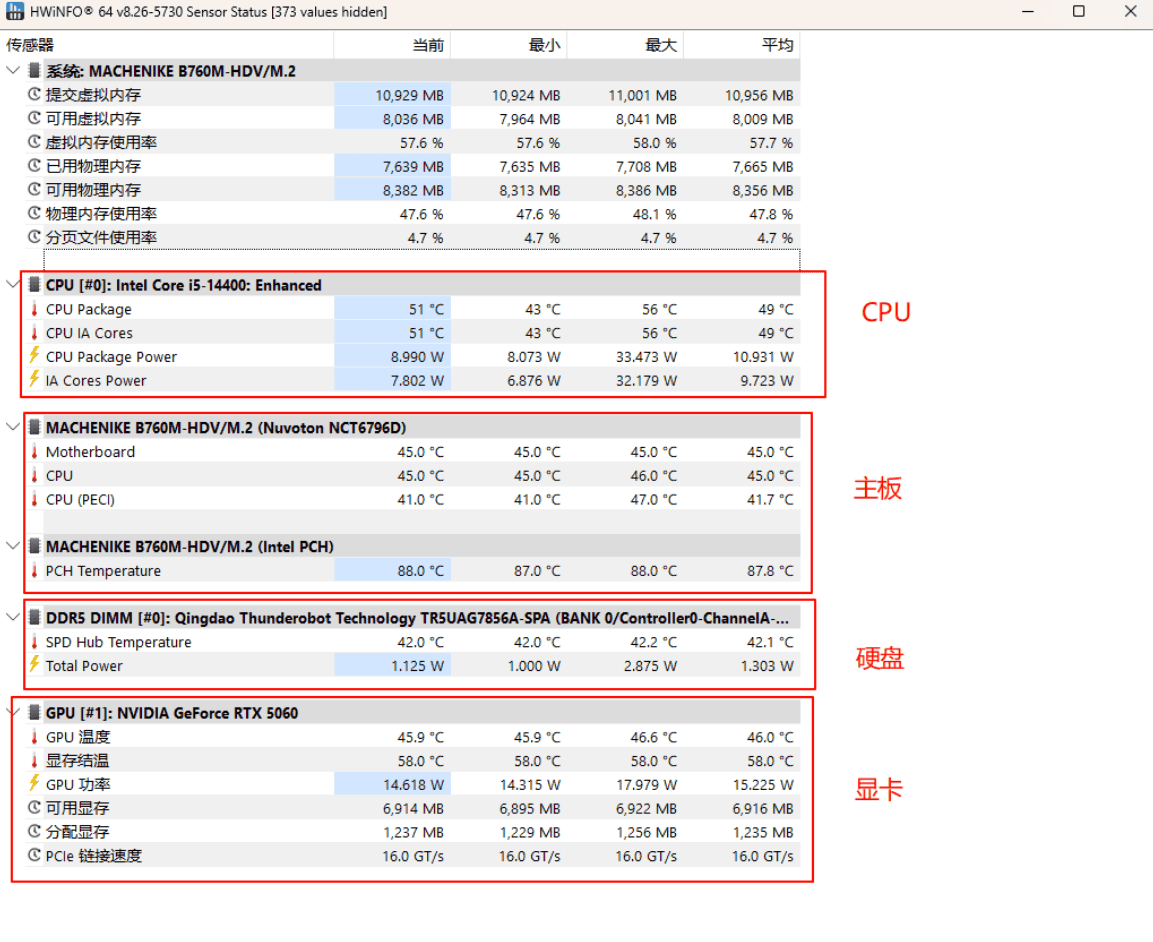The height and width of the screenshot is (942, 1153).
Task: Click the lightning icon beside CPU Package Power
Action: pyautogui.click(x=34, y=356)
